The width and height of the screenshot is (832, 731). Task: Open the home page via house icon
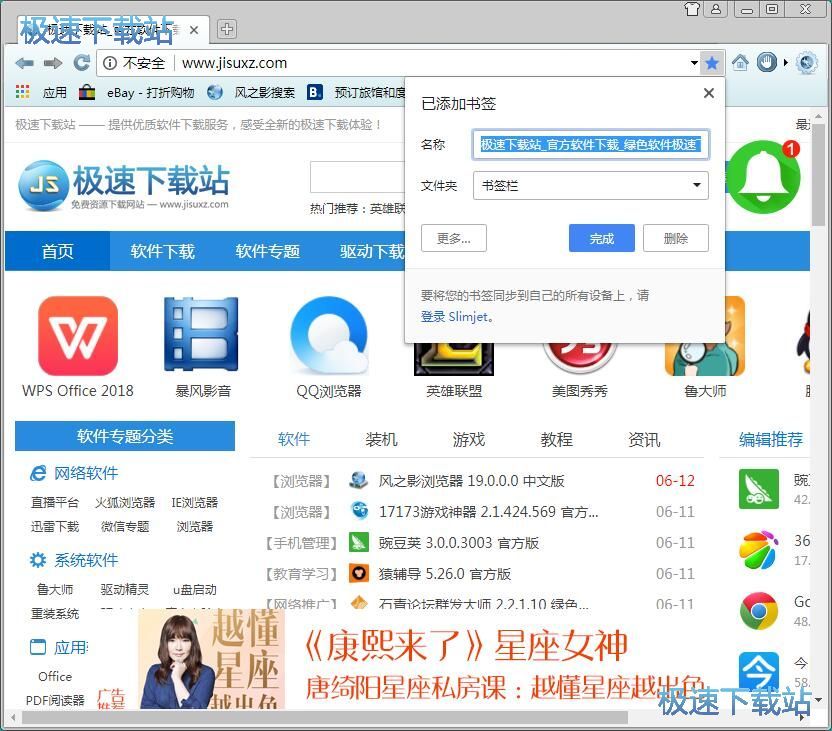coord(740,63)
